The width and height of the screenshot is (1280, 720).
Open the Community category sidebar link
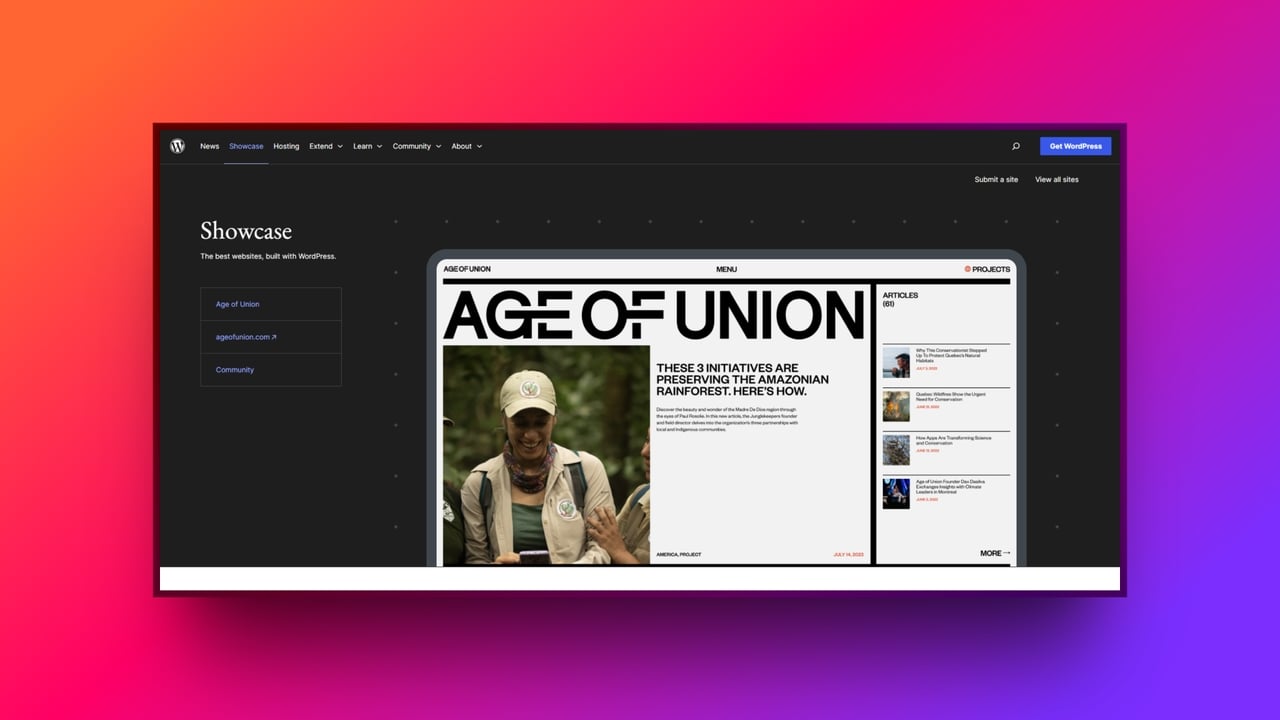point(235,370)
